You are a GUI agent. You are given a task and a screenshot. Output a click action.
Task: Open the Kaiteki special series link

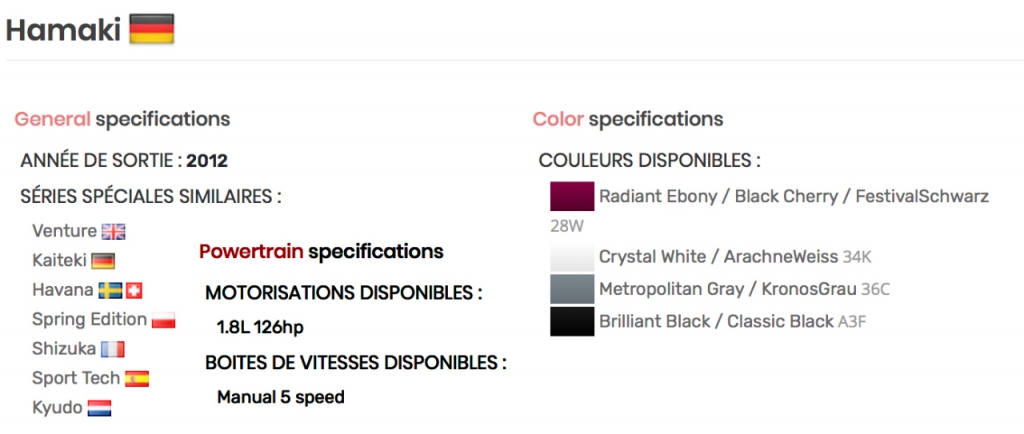point(59,260)
